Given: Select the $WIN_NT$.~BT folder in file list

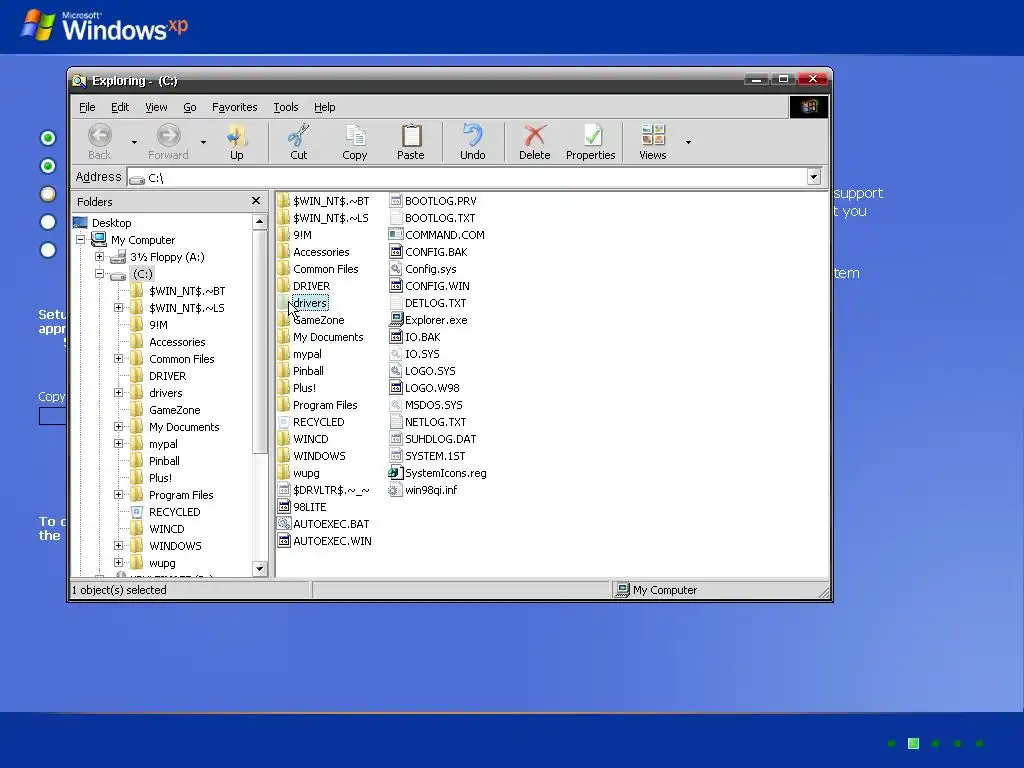Looking at the screenshot, I should click(323, 200).
